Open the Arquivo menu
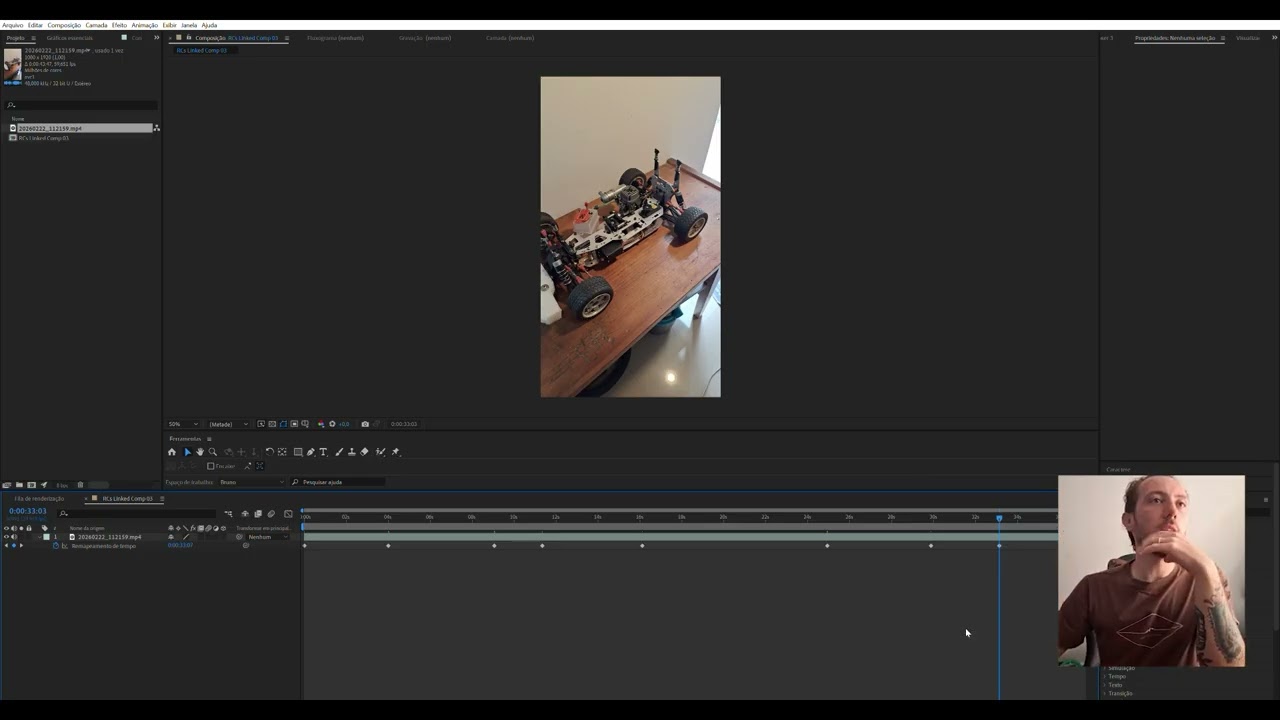The height and width of the screenshot is (720, 1280). [12, 25]
